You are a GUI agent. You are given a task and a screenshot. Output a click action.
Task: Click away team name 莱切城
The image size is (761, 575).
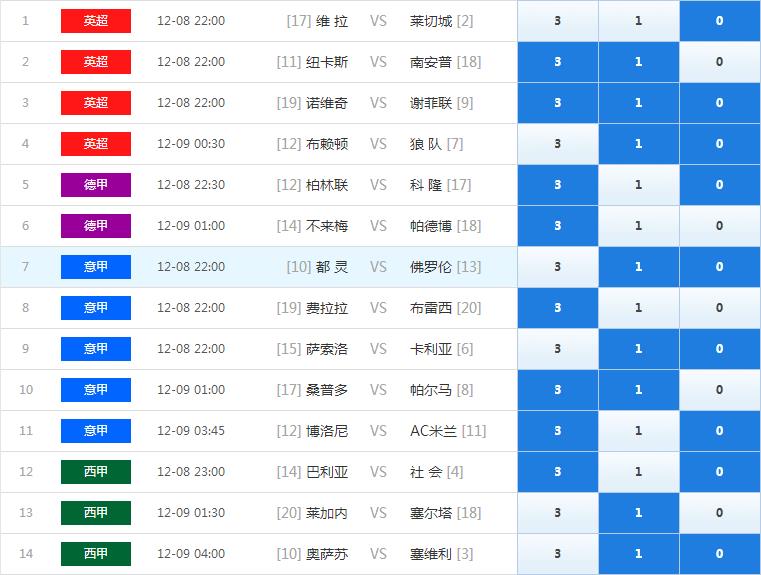[x=431, y=21]
